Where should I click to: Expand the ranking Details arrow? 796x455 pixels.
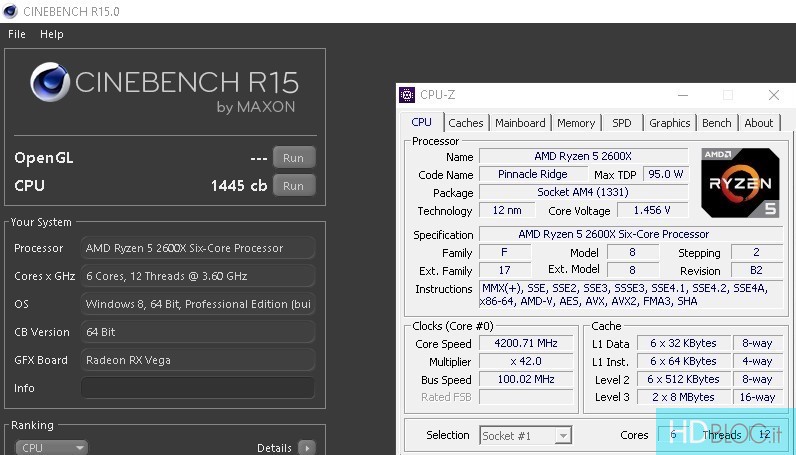pos(306,448)
